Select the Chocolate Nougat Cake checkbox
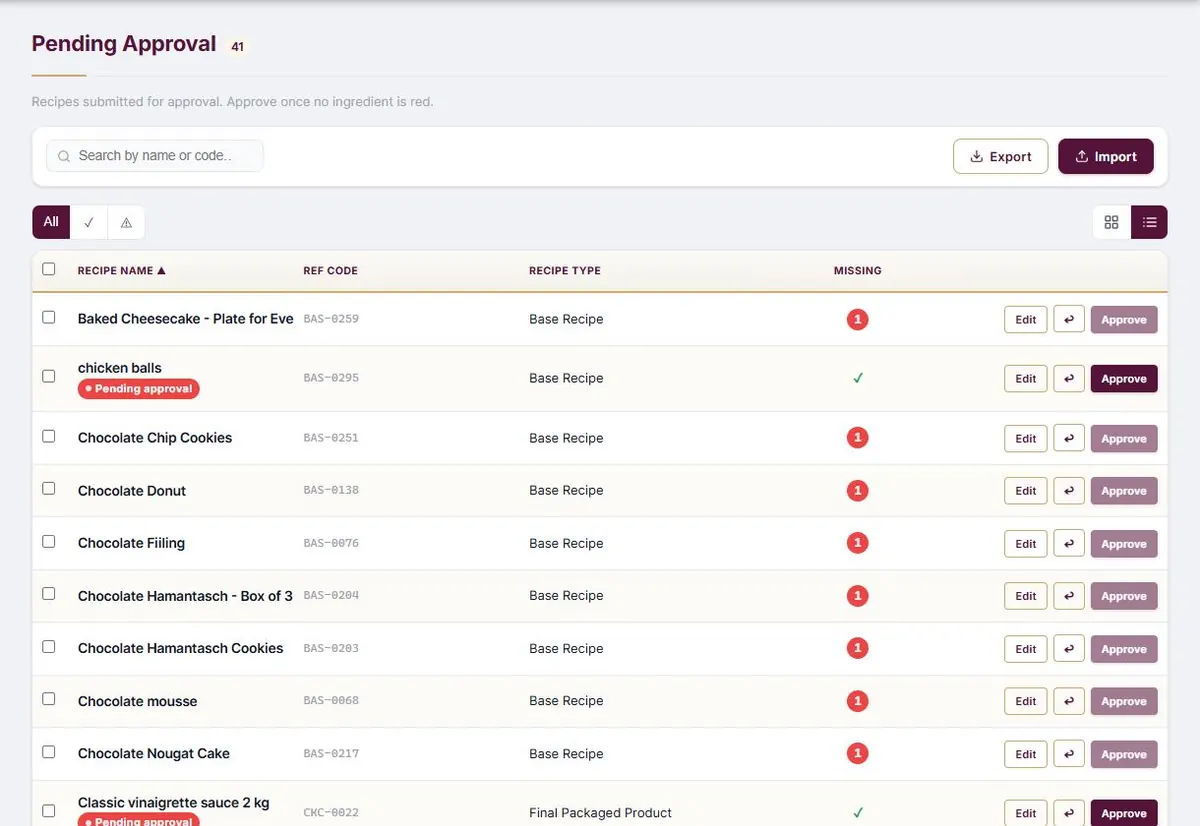The image size is (1200, 826). [x=49, y=751]
